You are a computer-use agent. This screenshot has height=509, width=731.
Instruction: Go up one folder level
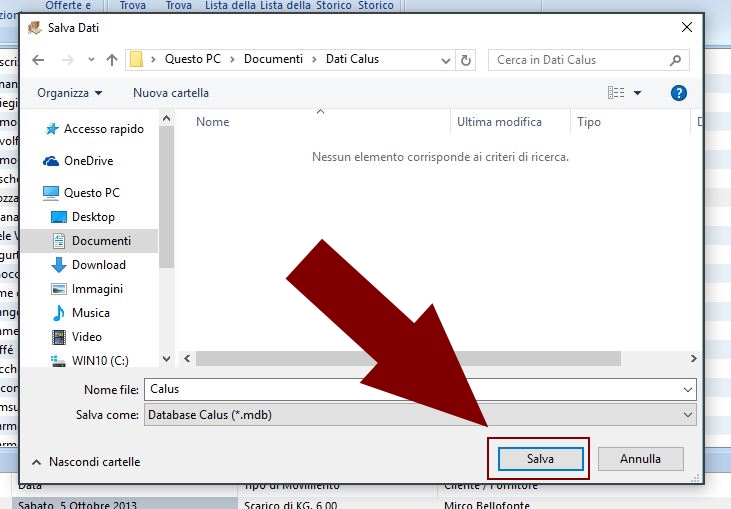tap(112, 60)
